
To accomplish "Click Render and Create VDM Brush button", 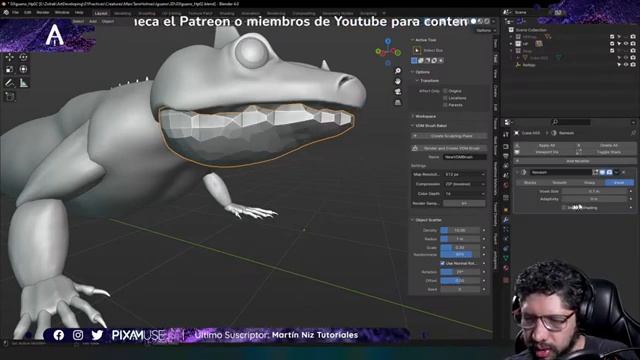I will tap(449, 148).
